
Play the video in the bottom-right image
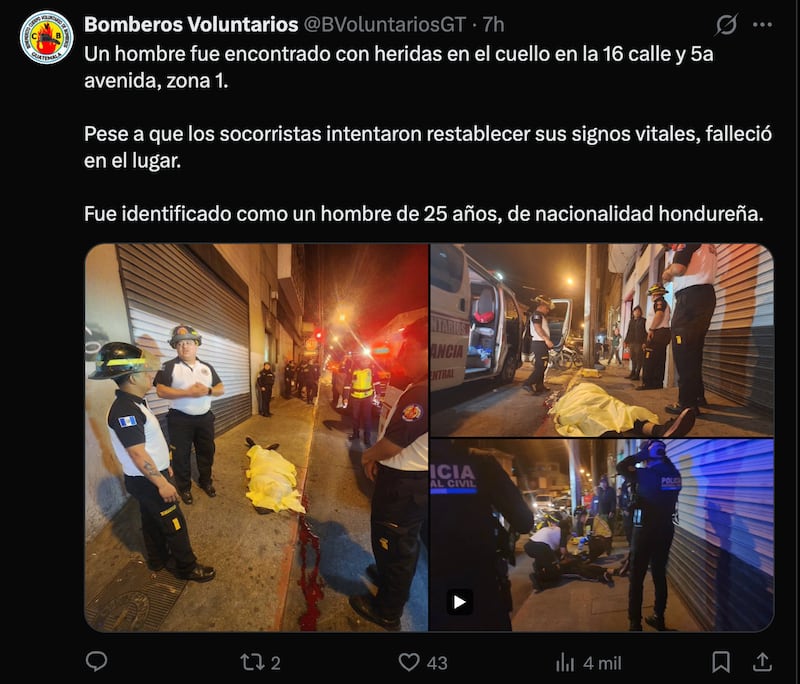click(459, 602)
